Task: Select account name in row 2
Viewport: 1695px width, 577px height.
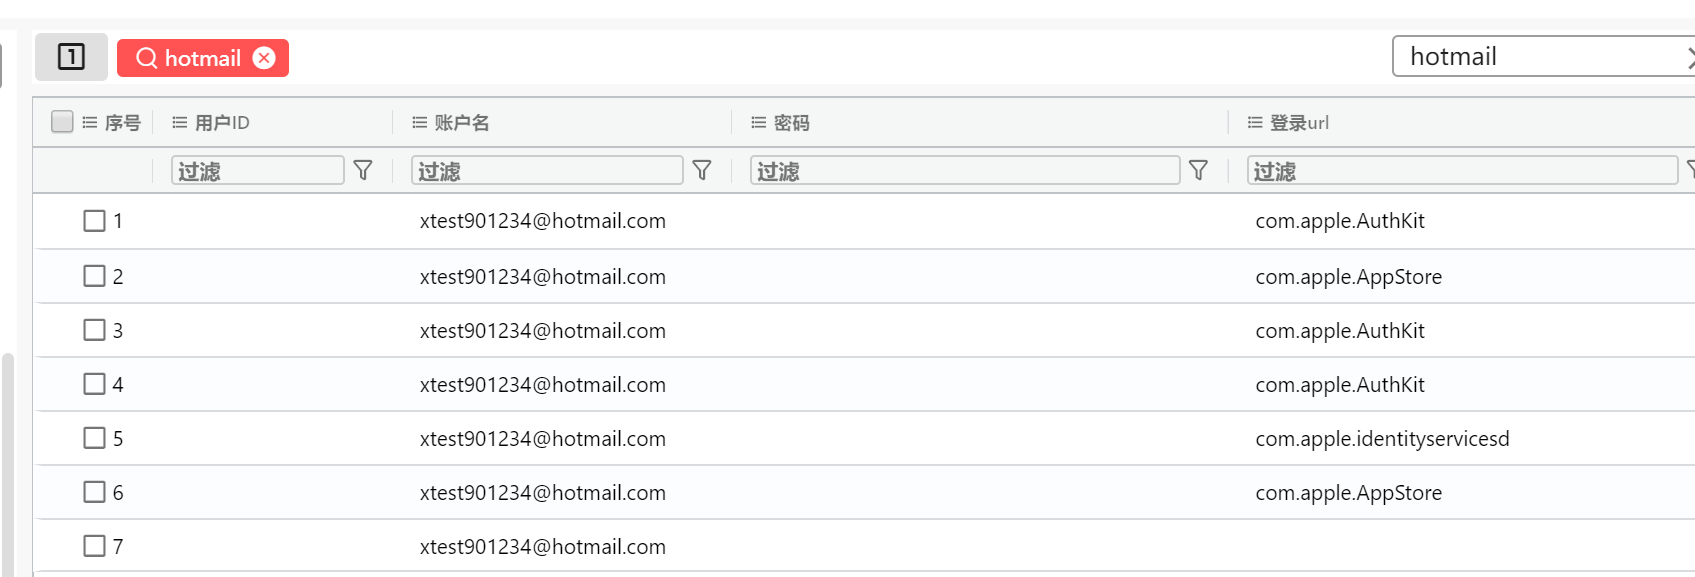Action: click(x=543, y=277)
